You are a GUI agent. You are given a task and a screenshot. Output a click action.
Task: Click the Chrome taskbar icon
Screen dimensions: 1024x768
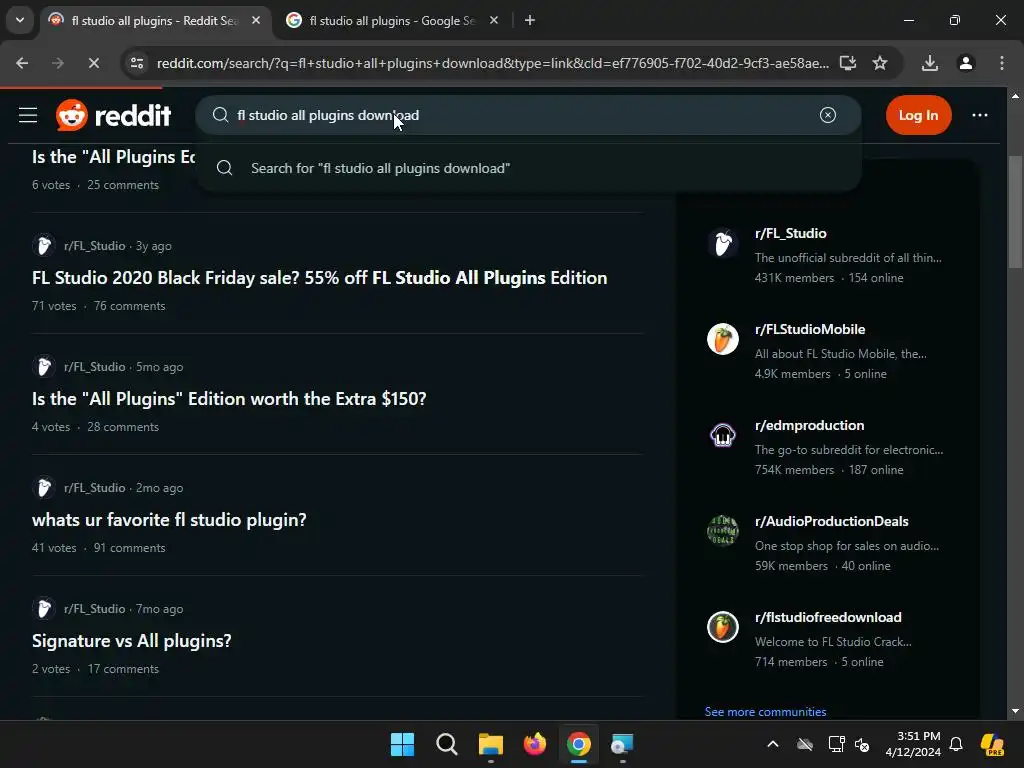[579, 744]
